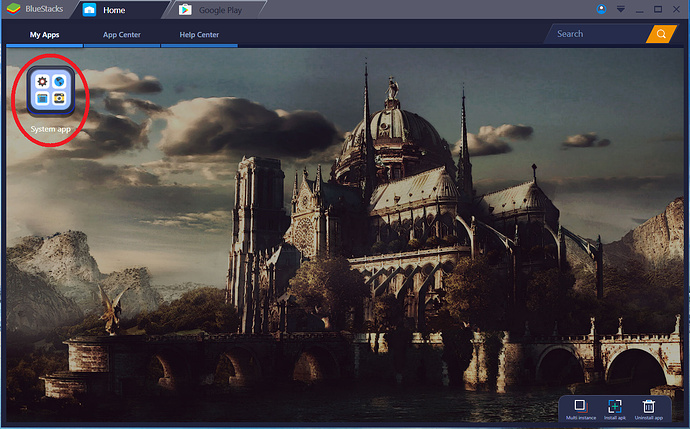Open Multi instance manager
Screen dimensions: 690x429
coord(580,409)
